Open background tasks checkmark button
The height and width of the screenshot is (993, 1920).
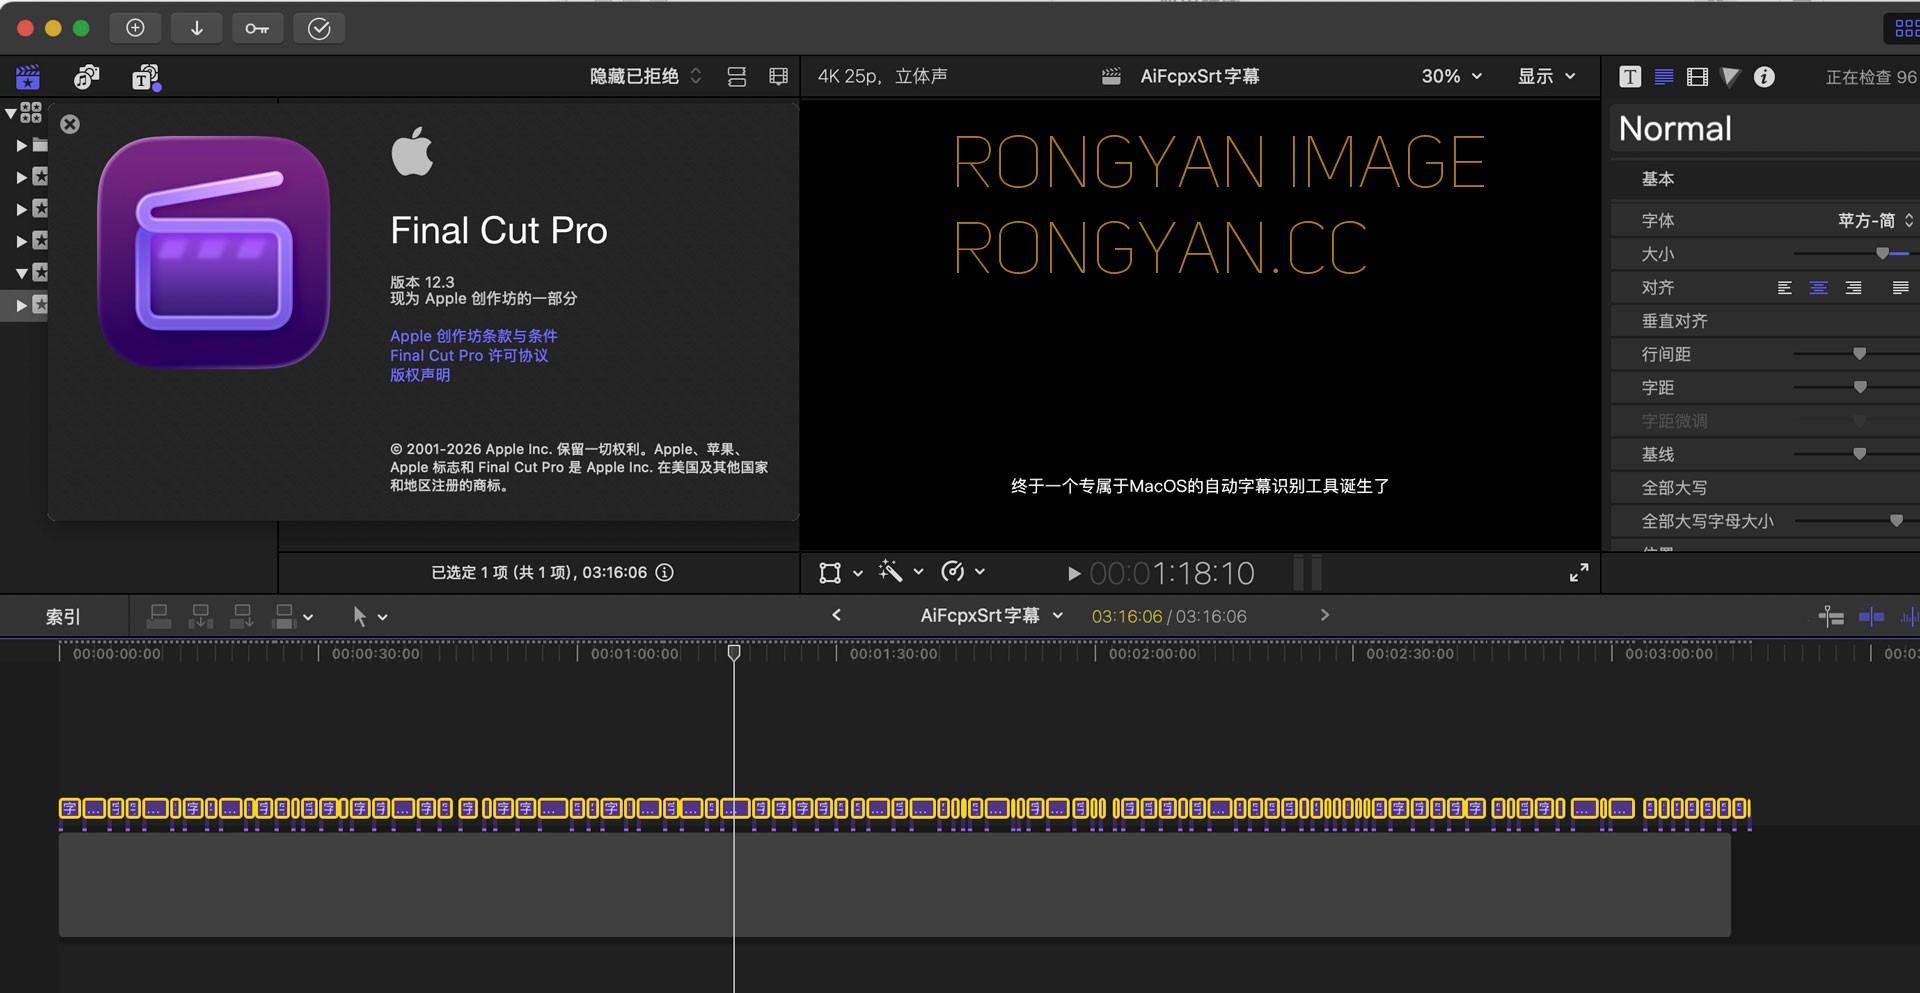click(319, 28)
